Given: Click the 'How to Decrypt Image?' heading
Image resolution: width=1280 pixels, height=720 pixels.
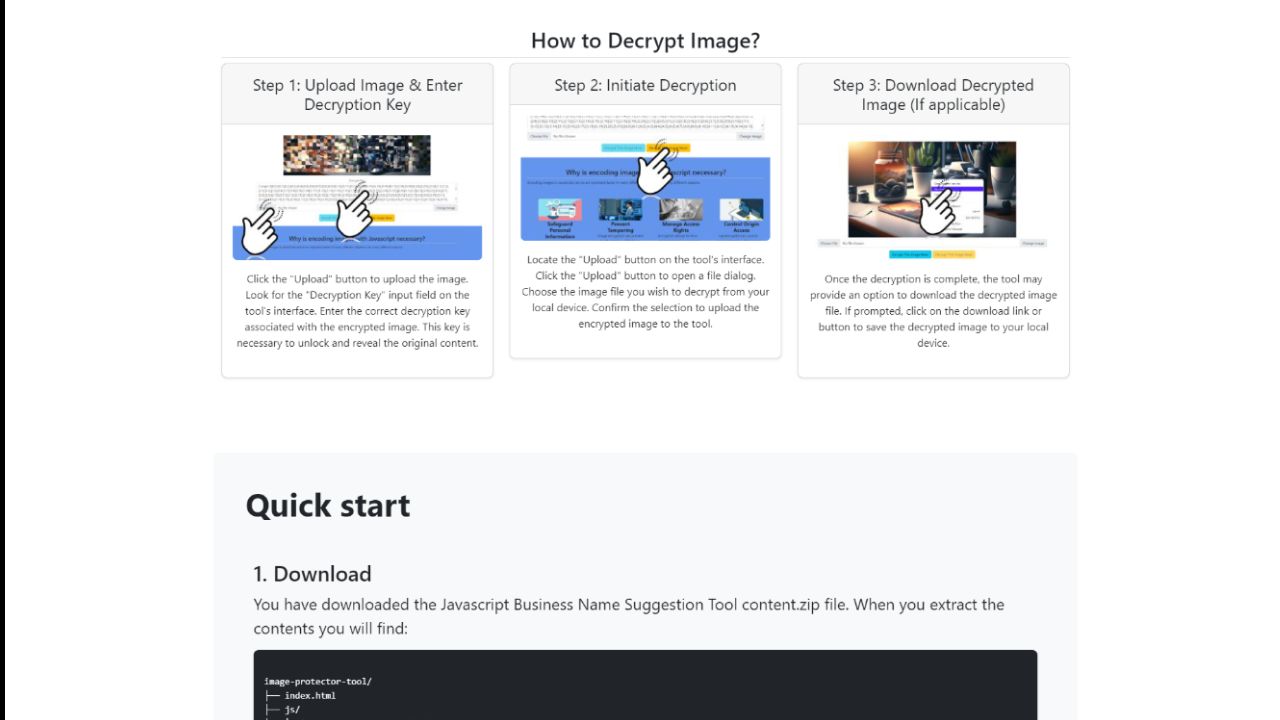Looking at the screenshot, I should pos(645,41).
